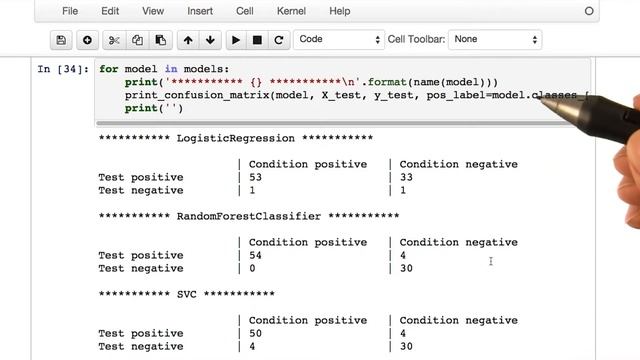640x360 pixels.
Task: Open the Insert menu
Action: [x=200, y=11]
